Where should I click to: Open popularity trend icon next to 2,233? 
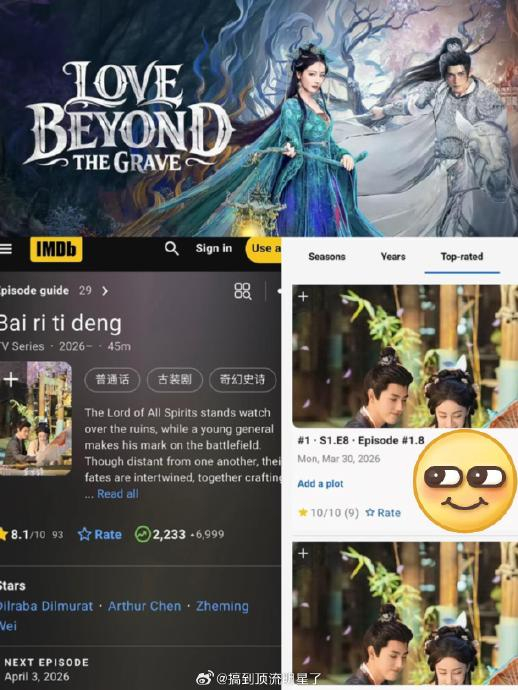(143, 534)
